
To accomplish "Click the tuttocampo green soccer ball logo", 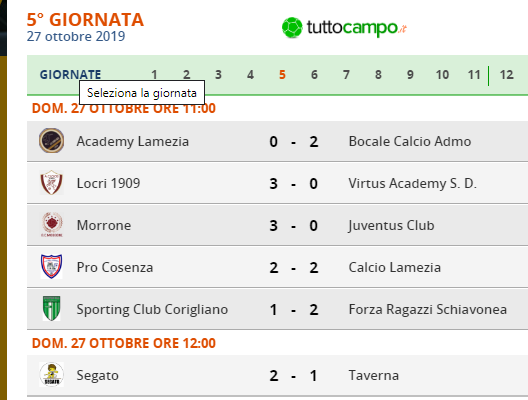I will 292,28.
